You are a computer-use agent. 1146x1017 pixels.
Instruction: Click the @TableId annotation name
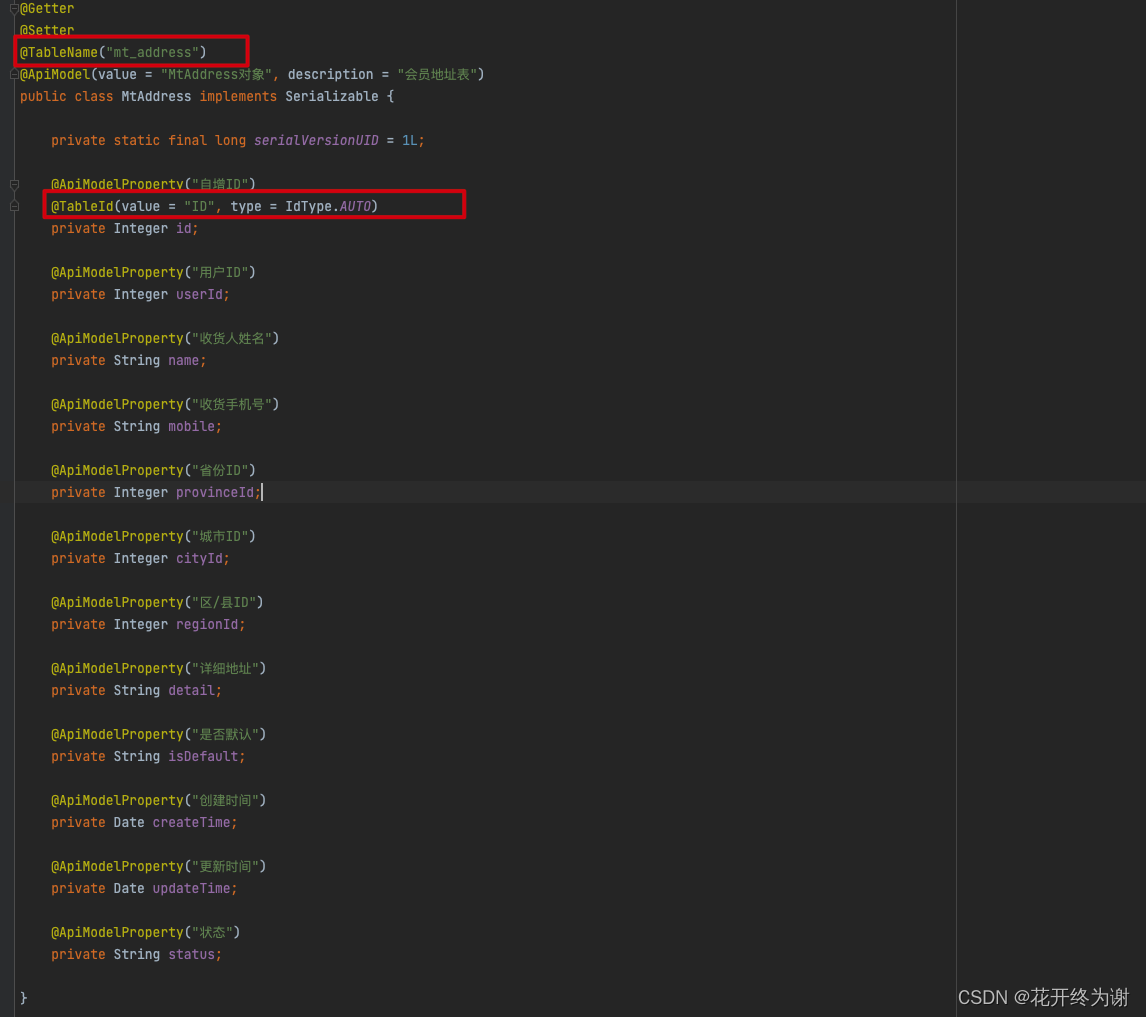click(82, 206)
